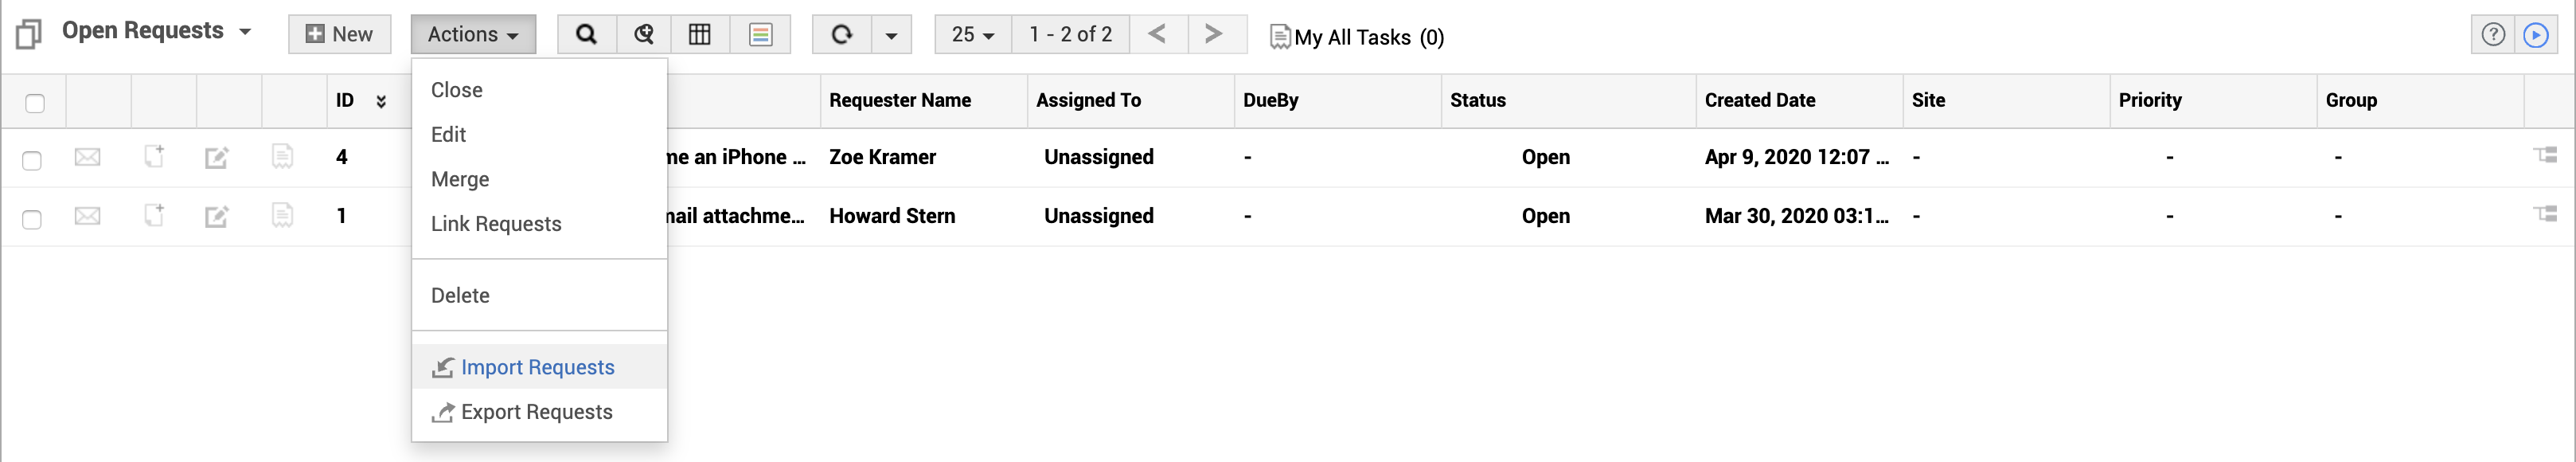The image size is (2576, 462).
Task: Check the select-all header checkbox
Action: click(x=35, y=103)
